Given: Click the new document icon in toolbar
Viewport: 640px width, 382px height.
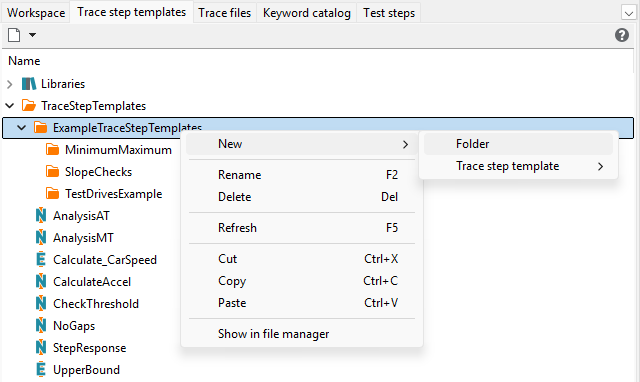Looking at the screenshot, I should coord(14,35).
